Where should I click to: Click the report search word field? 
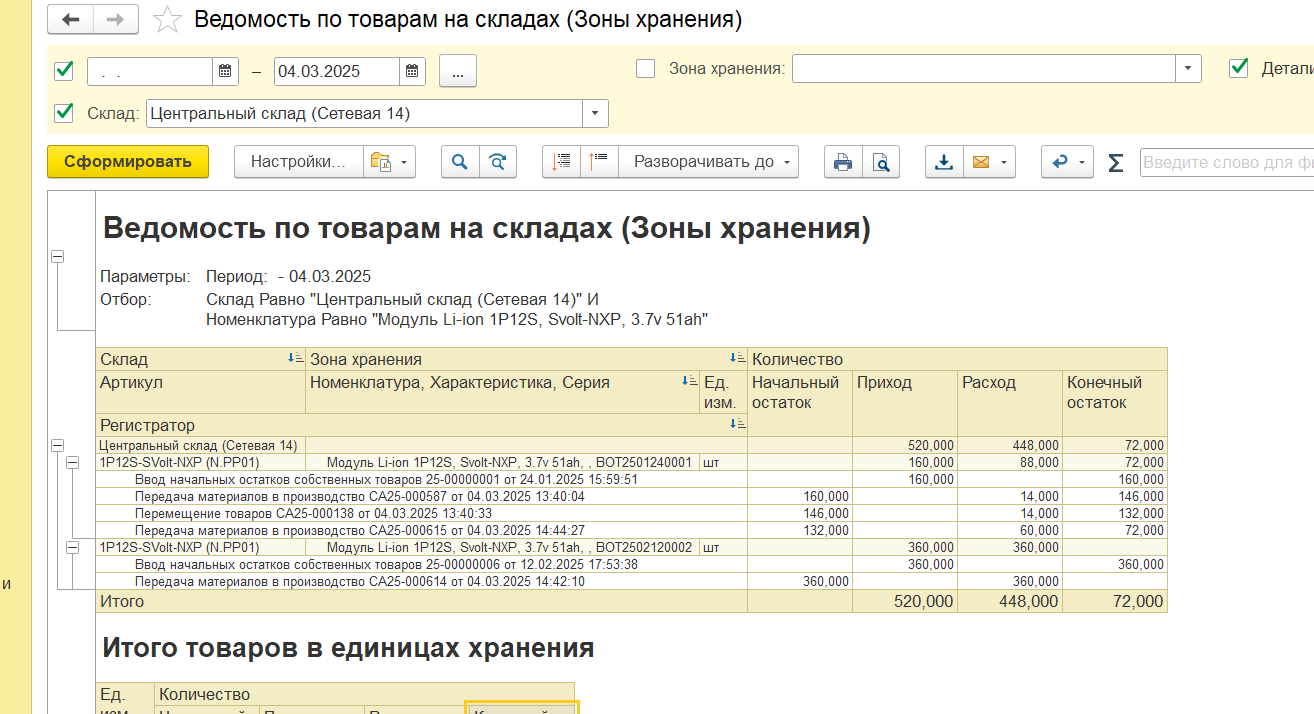tap(1227, 162)
